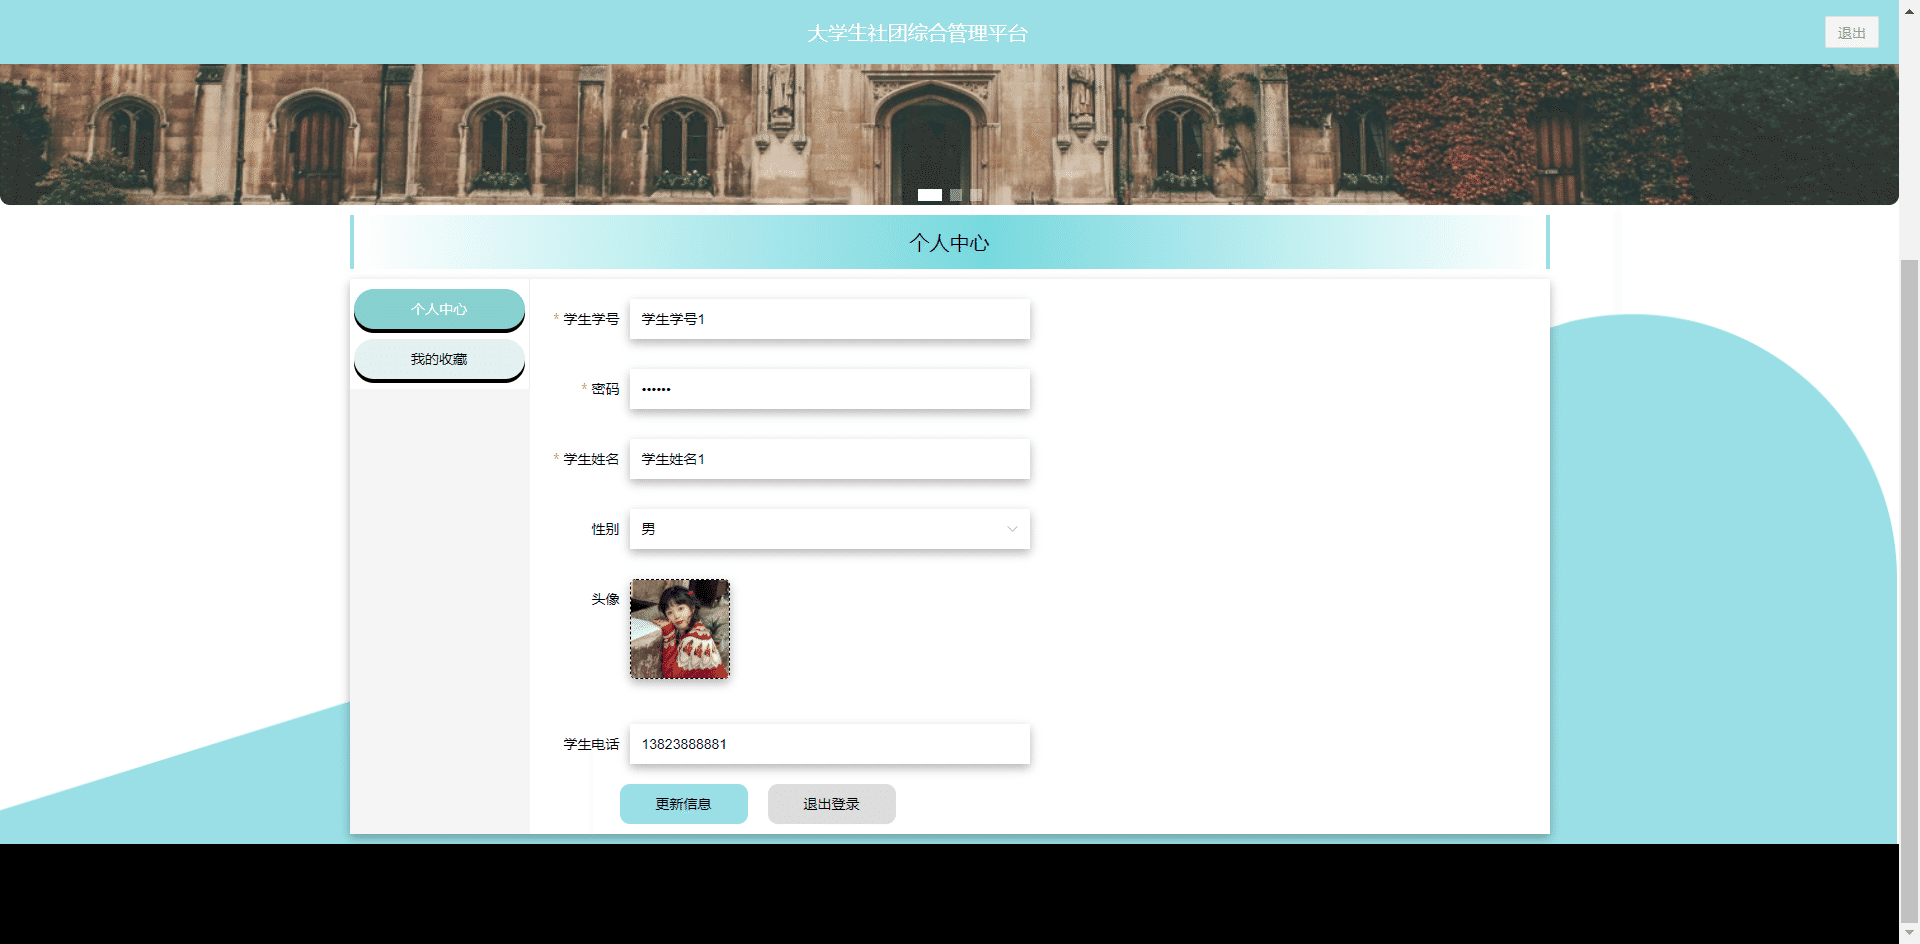Click the 大学生社团综合管理平台 site title
Screen dimensions: 1920x944
pyautogui.click(x=918, y=33)
